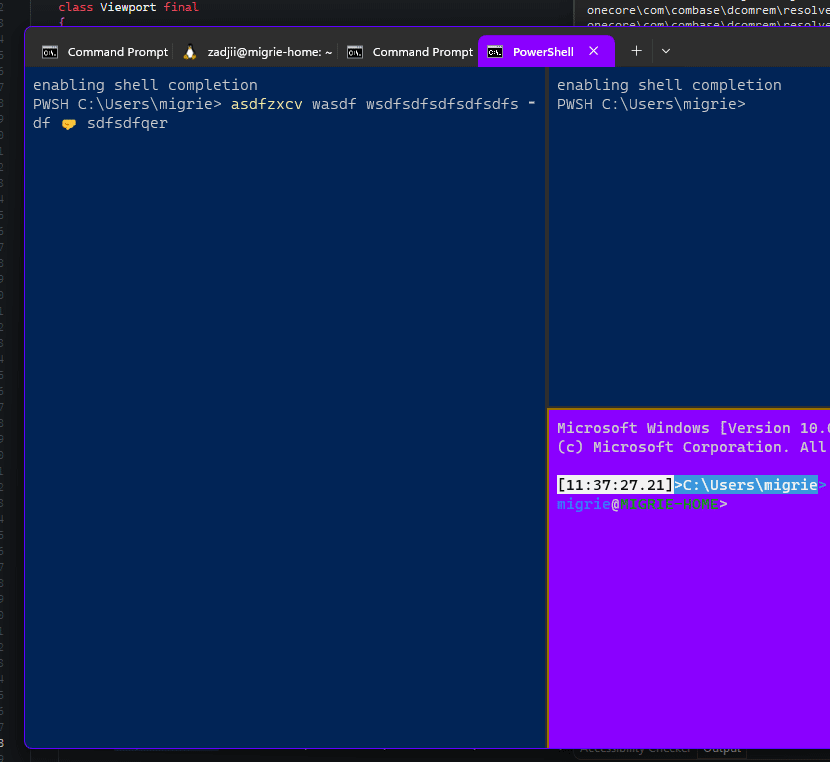Viewport: 830px width, 762px height.
Task: Click 'PWSH C:\Users\migrie>' prompt in left pane
Action: click(127, 104)
